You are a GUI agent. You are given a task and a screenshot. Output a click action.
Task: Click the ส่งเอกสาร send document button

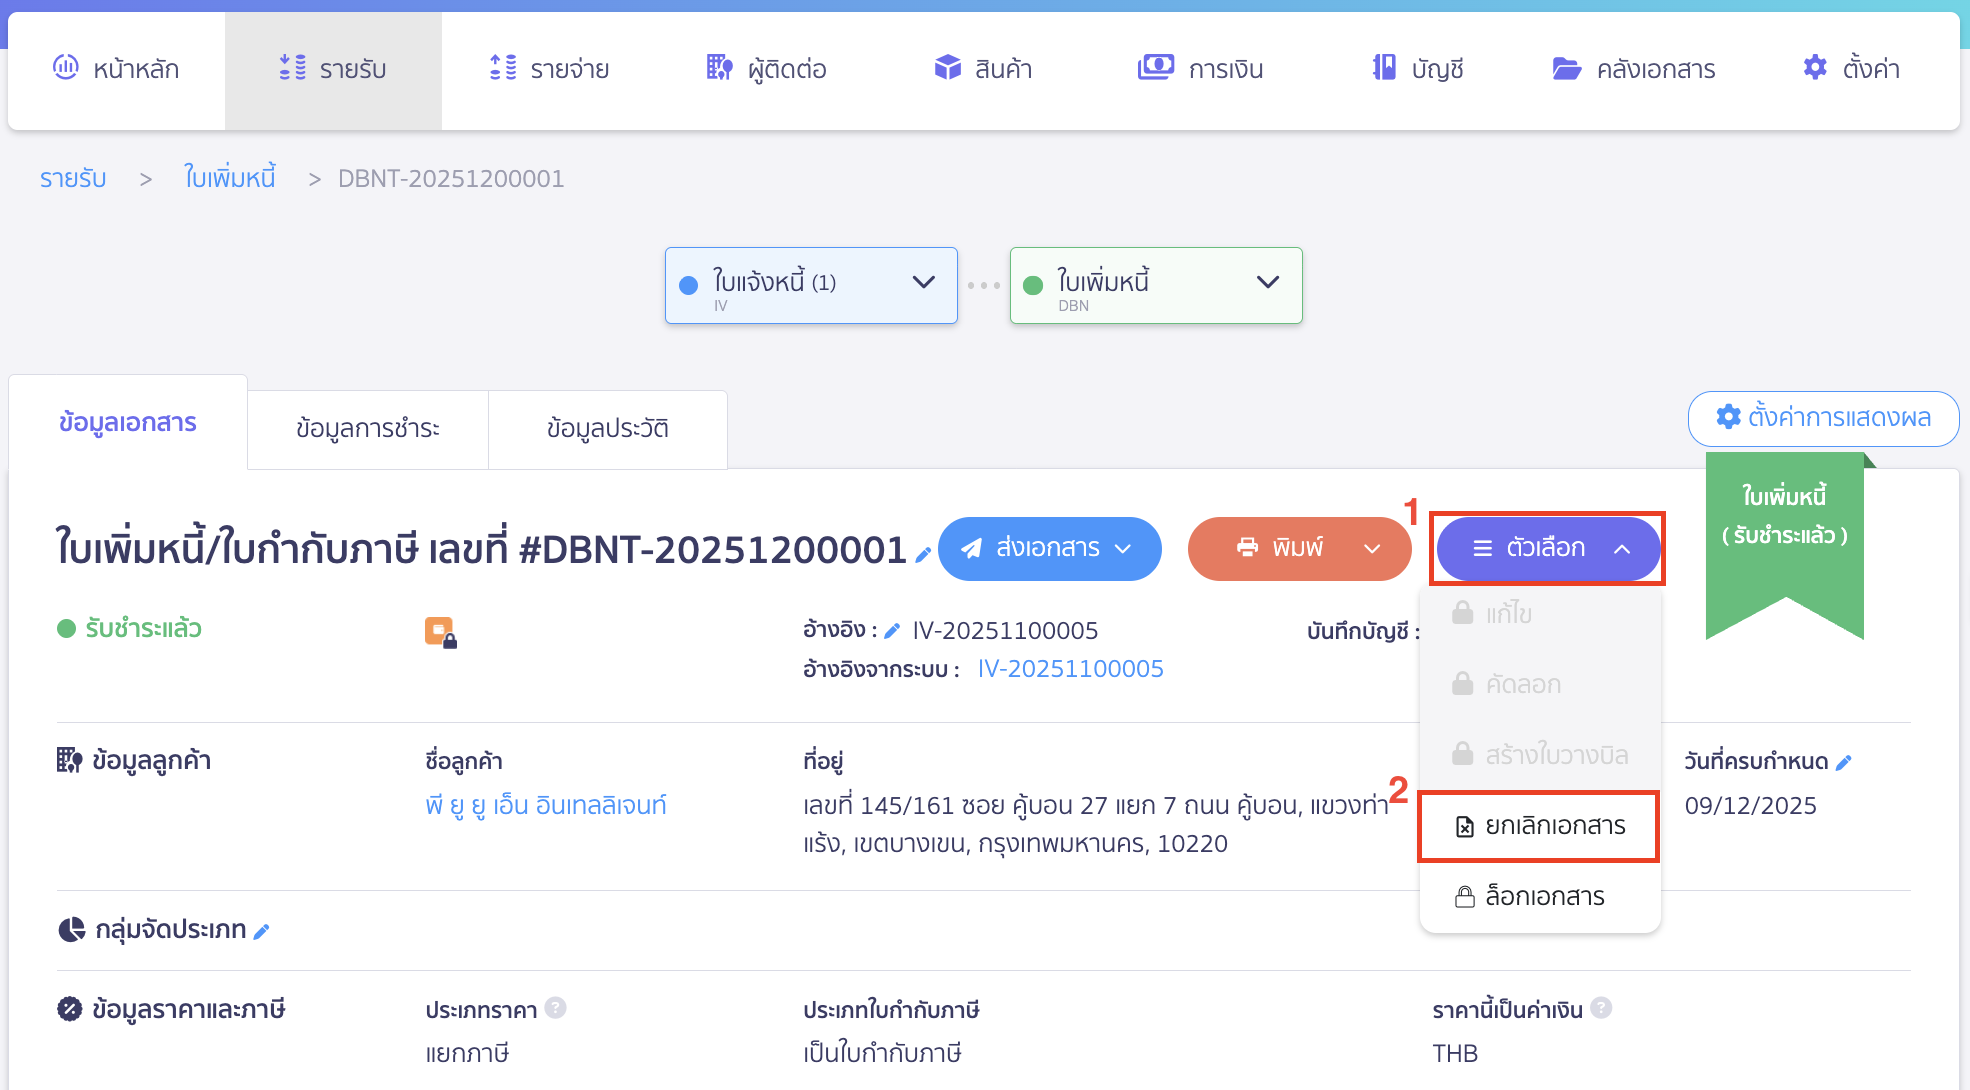tap(1049, 548)
